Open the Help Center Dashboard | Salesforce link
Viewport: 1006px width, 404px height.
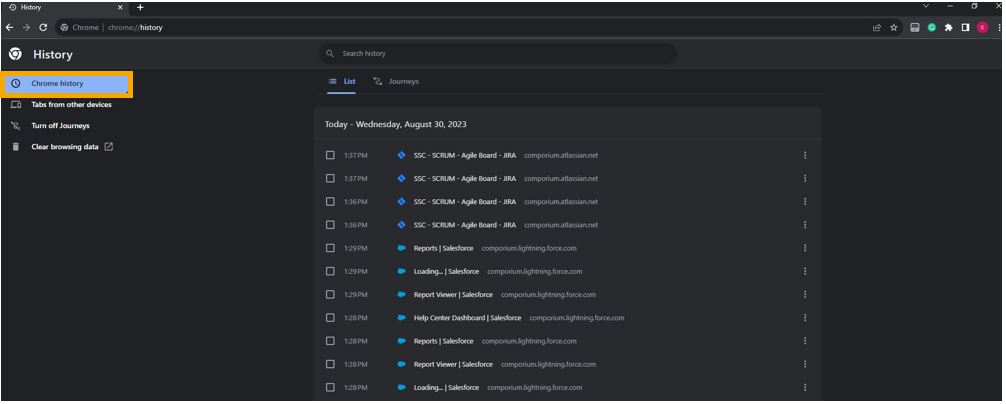tap(467, 317)
